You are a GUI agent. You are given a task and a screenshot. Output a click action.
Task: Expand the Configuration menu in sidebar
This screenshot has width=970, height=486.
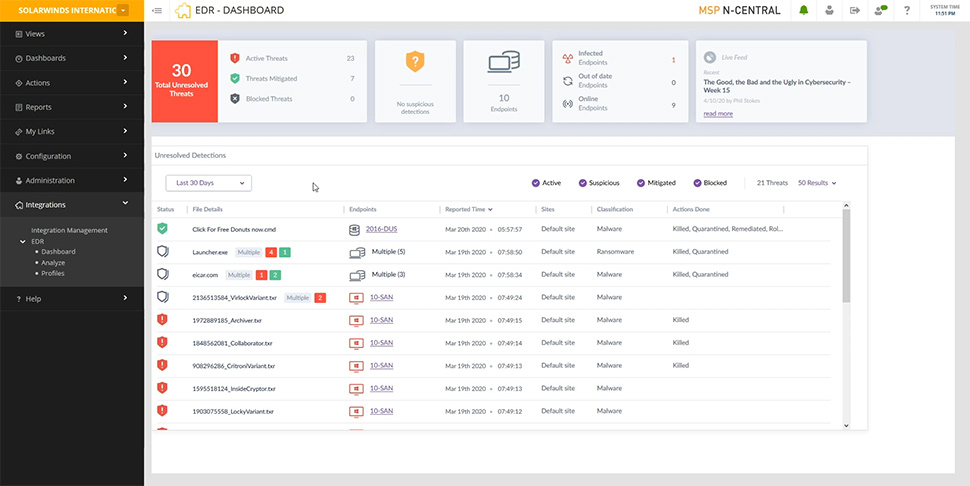[x=72, y=156]
